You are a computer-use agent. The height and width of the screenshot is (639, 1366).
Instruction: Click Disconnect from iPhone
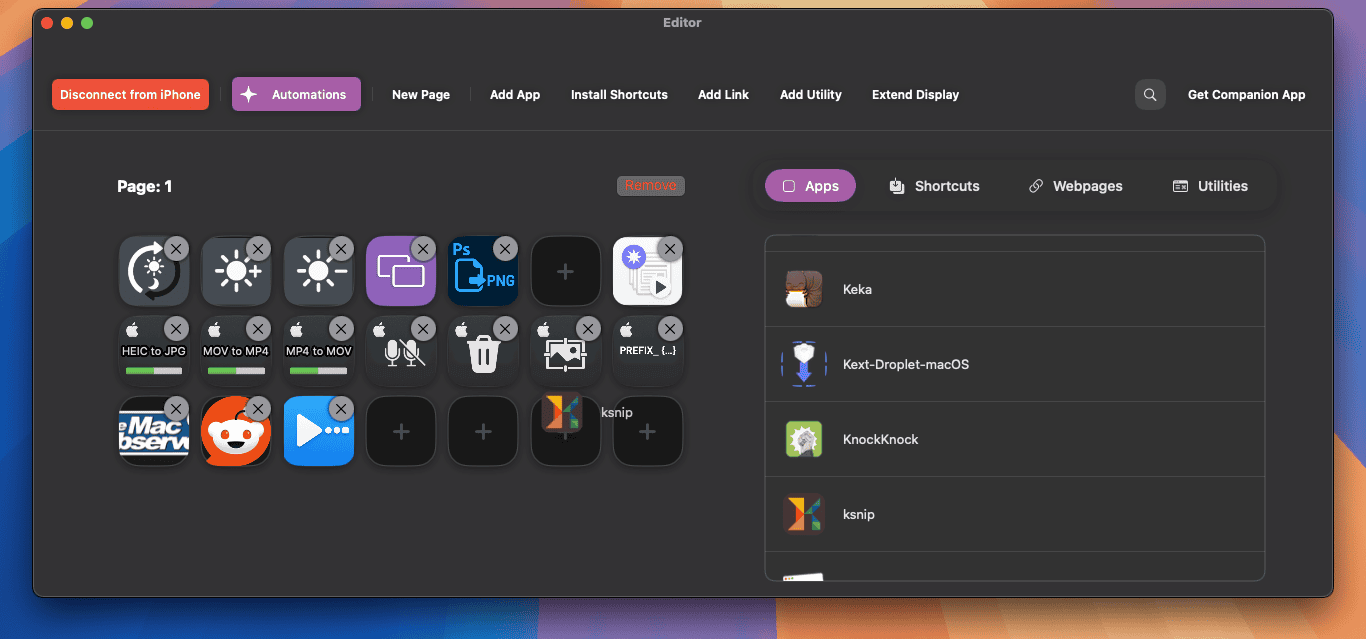130,94
